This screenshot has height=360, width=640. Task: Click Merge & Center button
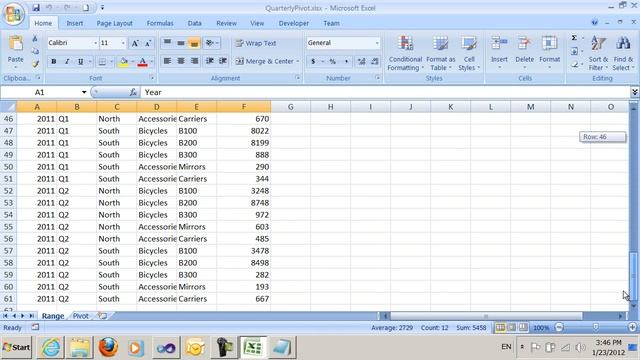pos(265,61)
